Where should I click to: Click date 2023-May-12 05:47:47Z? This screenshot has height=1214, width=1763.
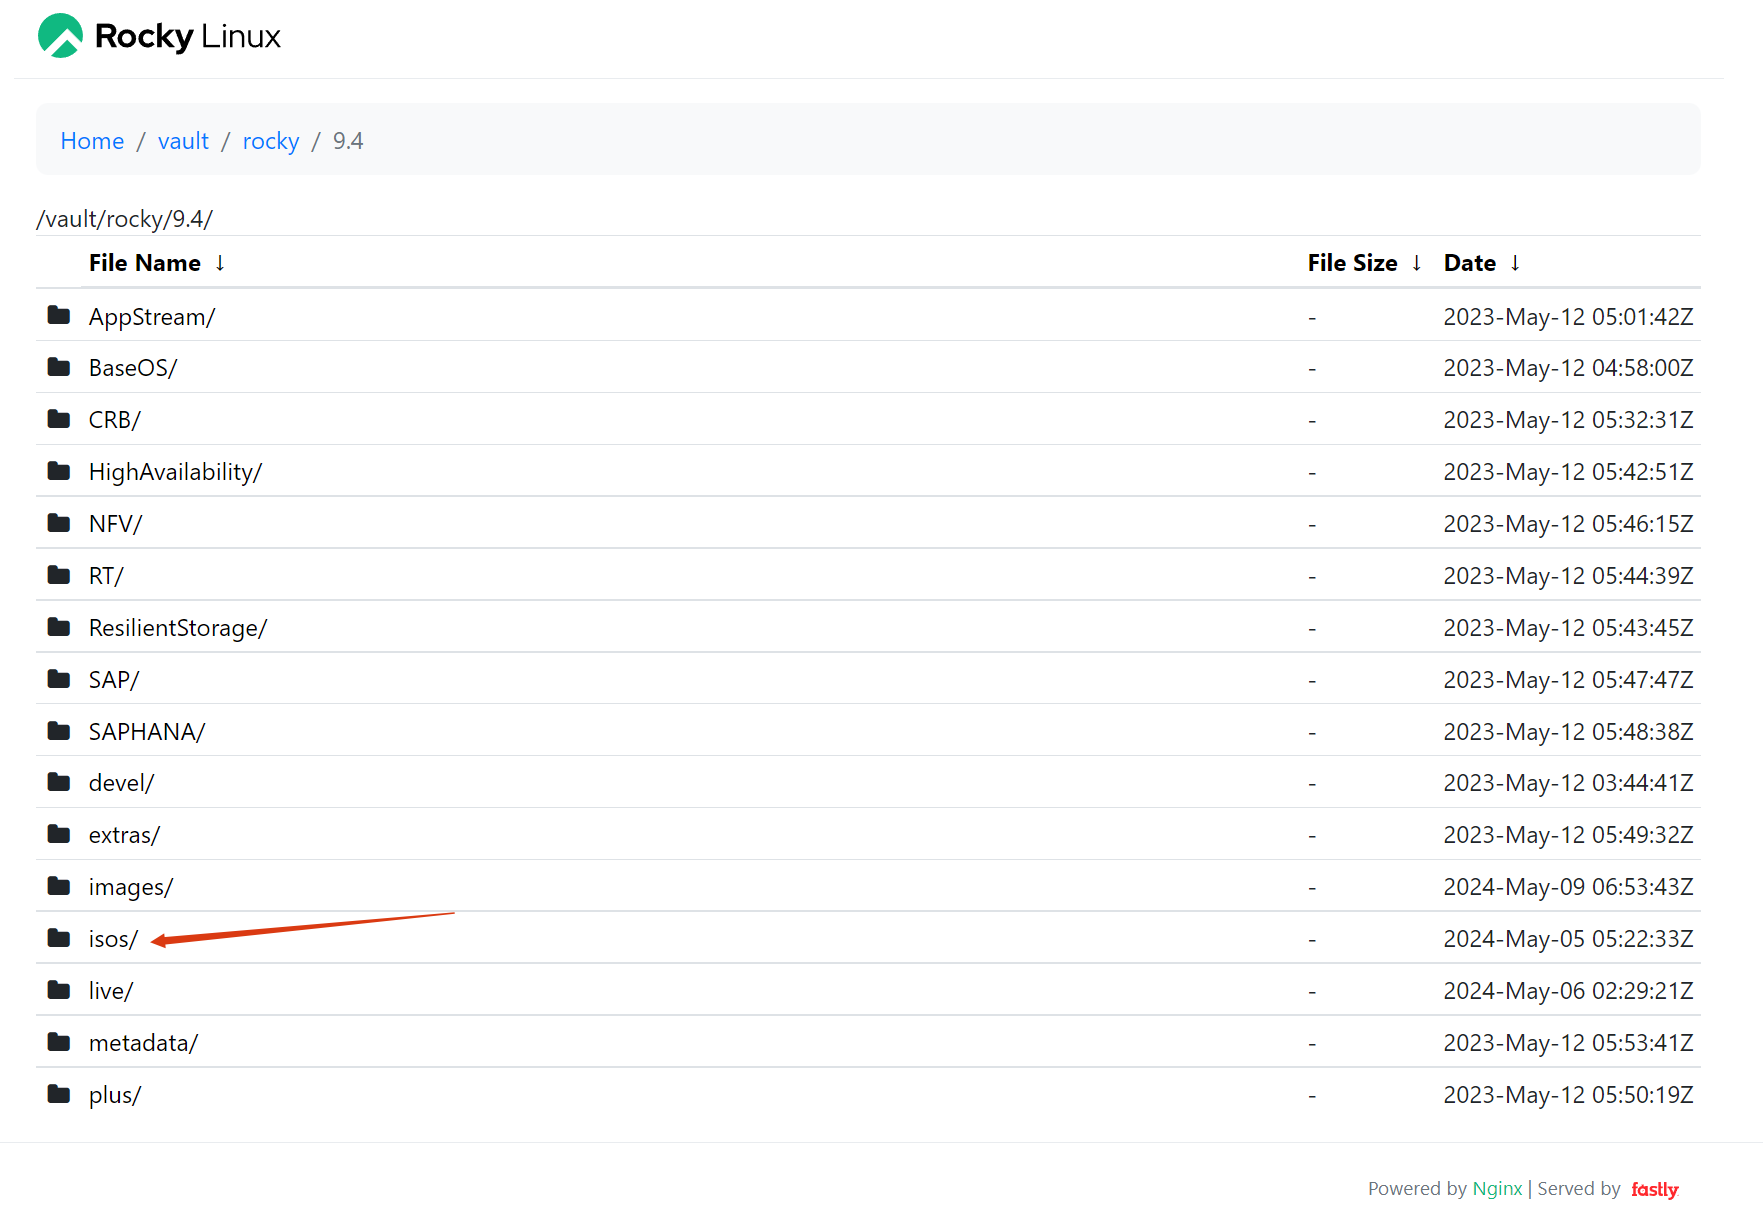click(1568, 680)
